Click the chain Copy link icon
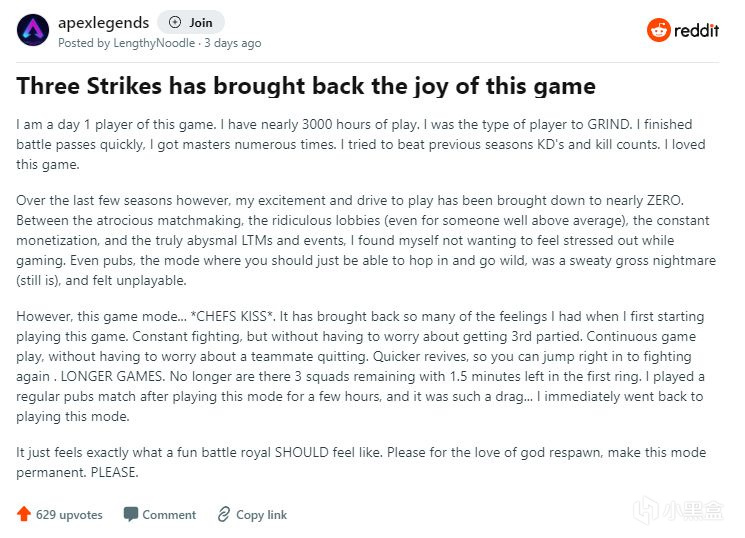 click(224, 514)
